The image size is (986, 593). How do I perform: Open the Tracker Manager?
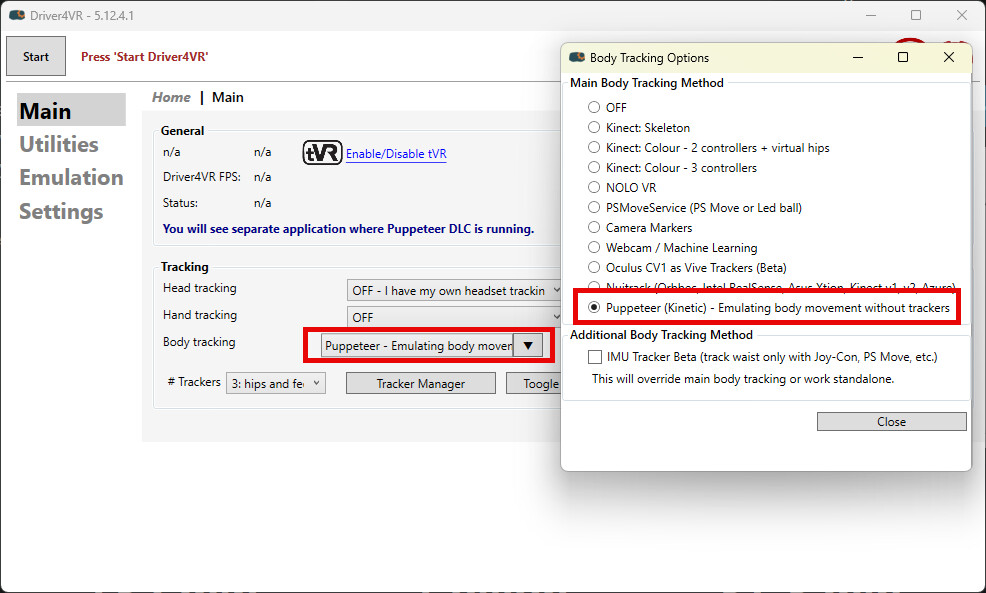[420, 383]
